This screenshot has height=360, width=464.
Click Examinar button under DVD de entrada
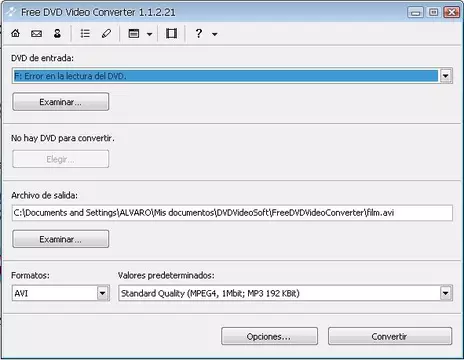(61, 102)
